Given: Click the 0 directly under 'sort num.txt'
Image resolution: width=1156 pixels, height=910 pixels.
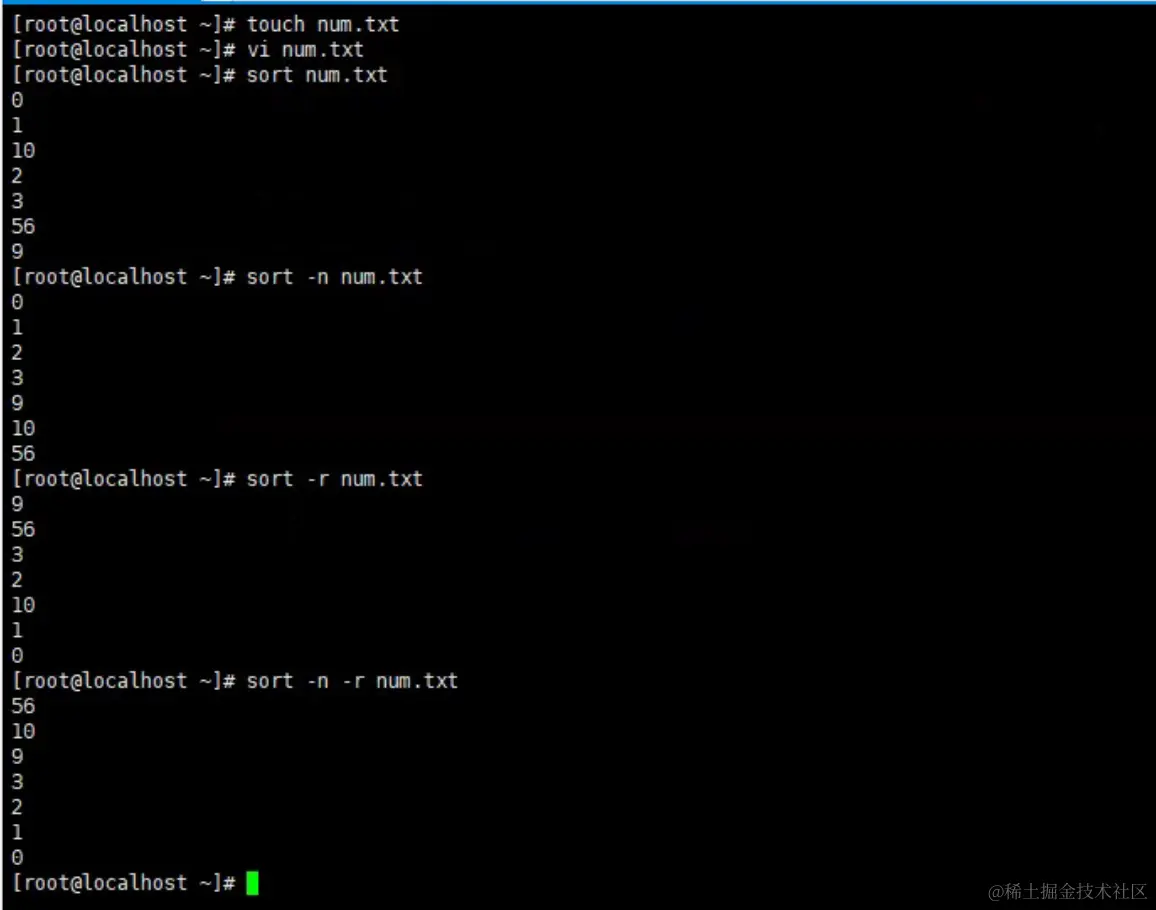Looking at the screenshot, I should click(x=18, y=100).
